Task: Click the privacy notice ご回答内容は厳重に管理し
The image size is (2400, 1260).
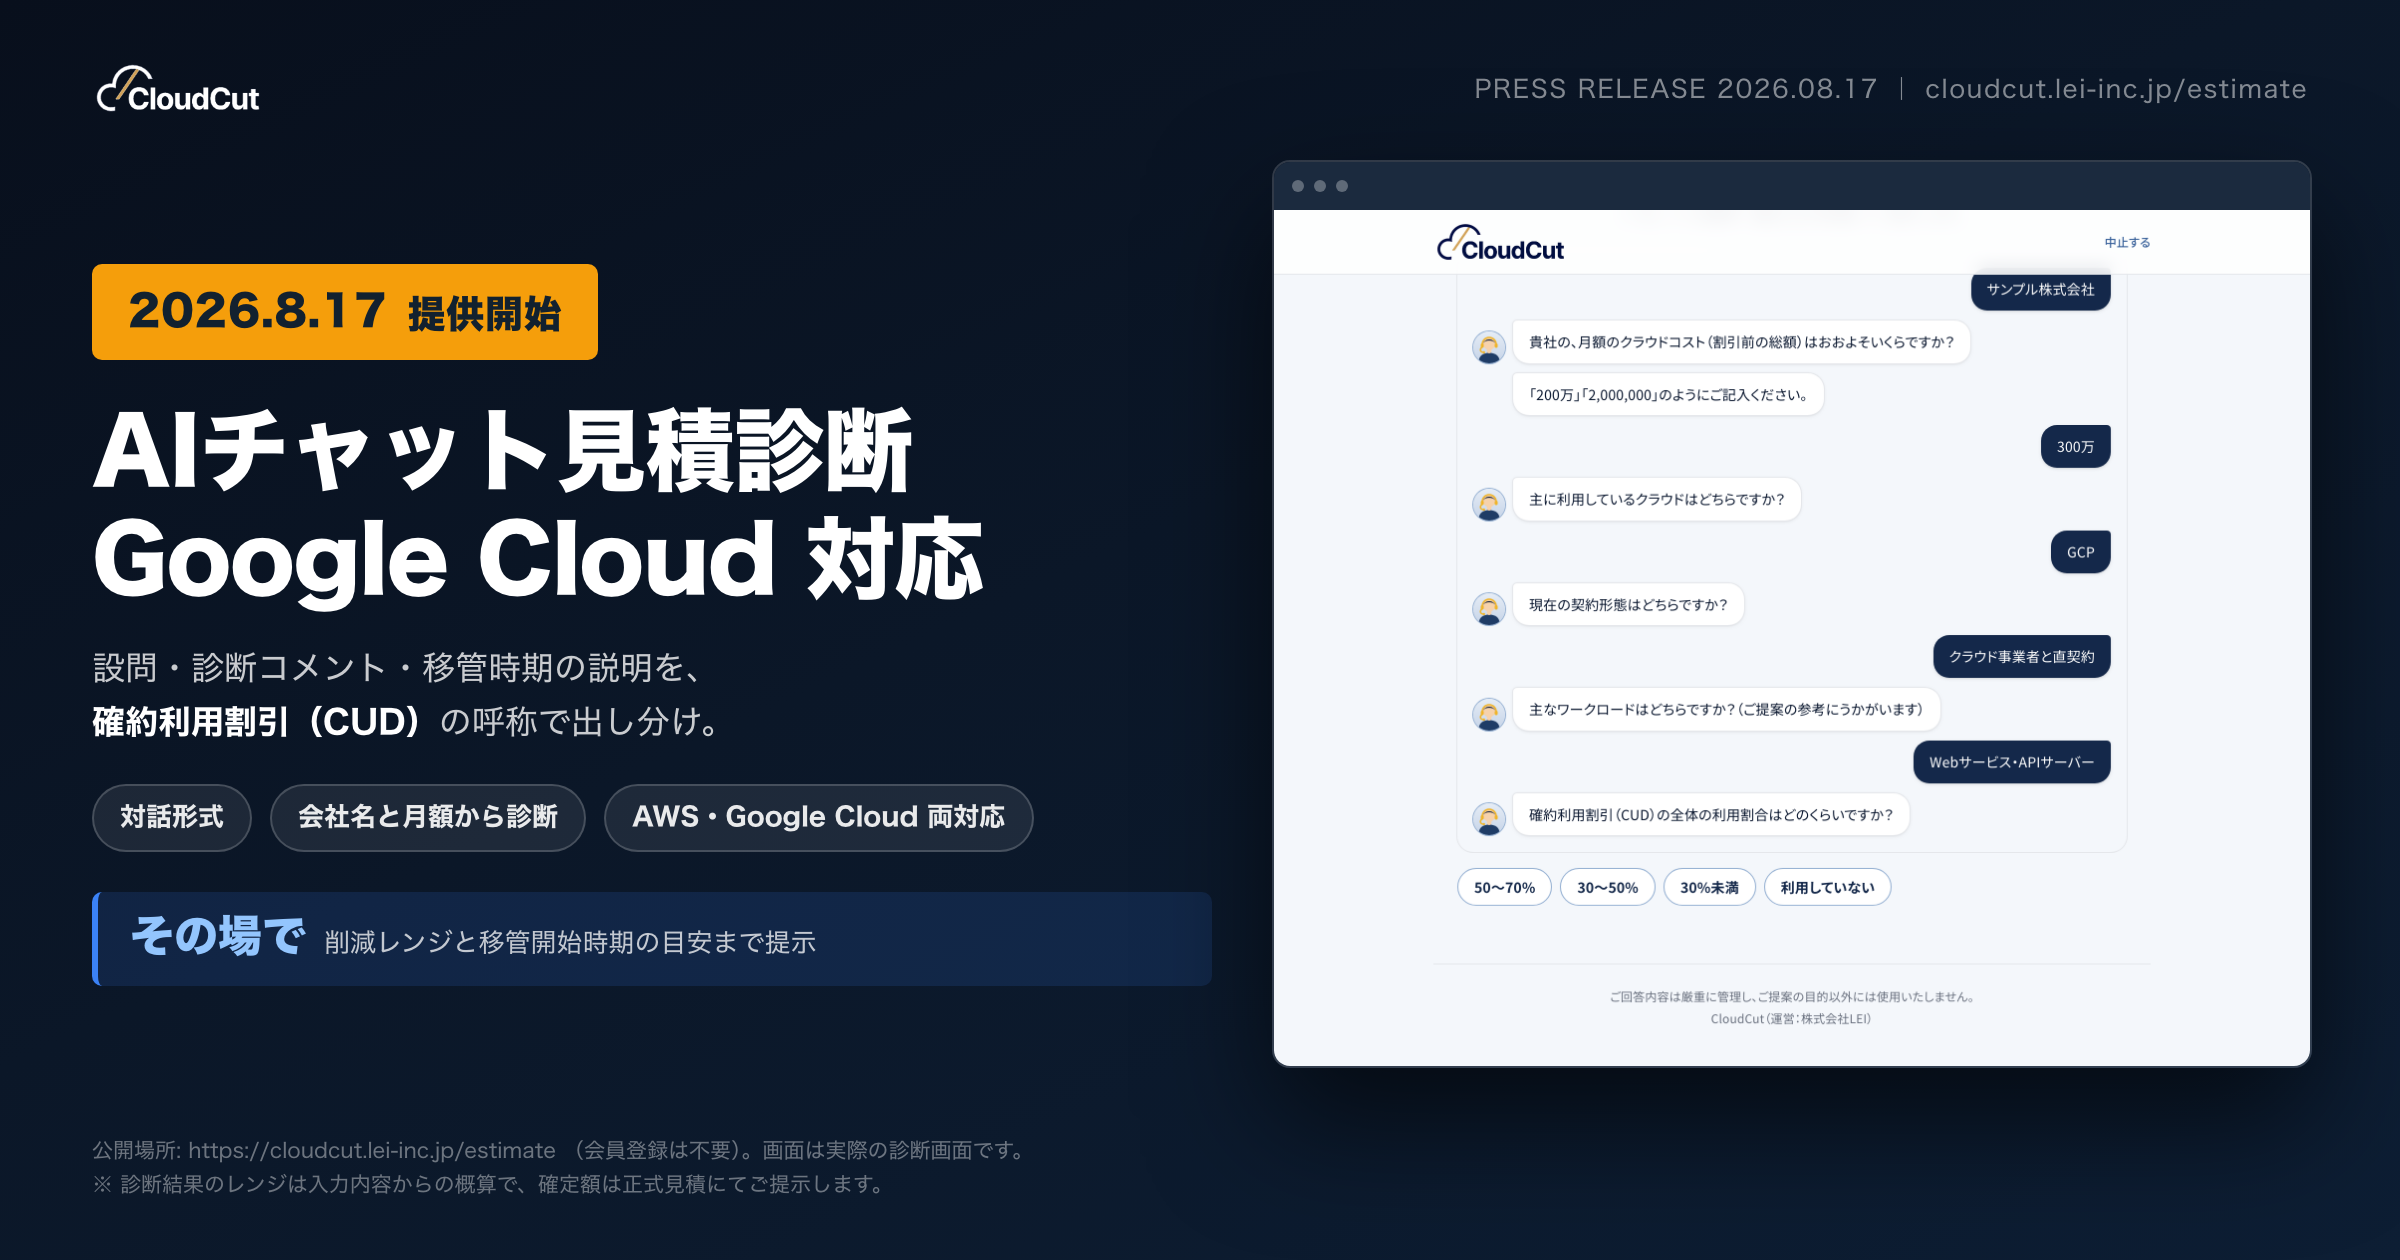Action: pyautogui.click(x=1791, y=997)
